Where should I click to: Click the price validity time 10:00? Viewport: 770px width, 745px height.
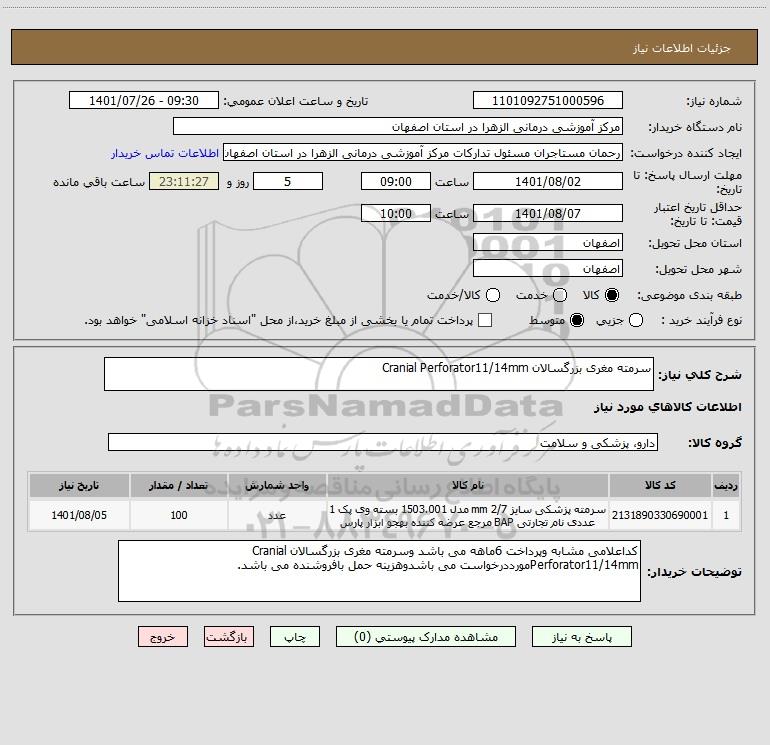tap(396, 213)
